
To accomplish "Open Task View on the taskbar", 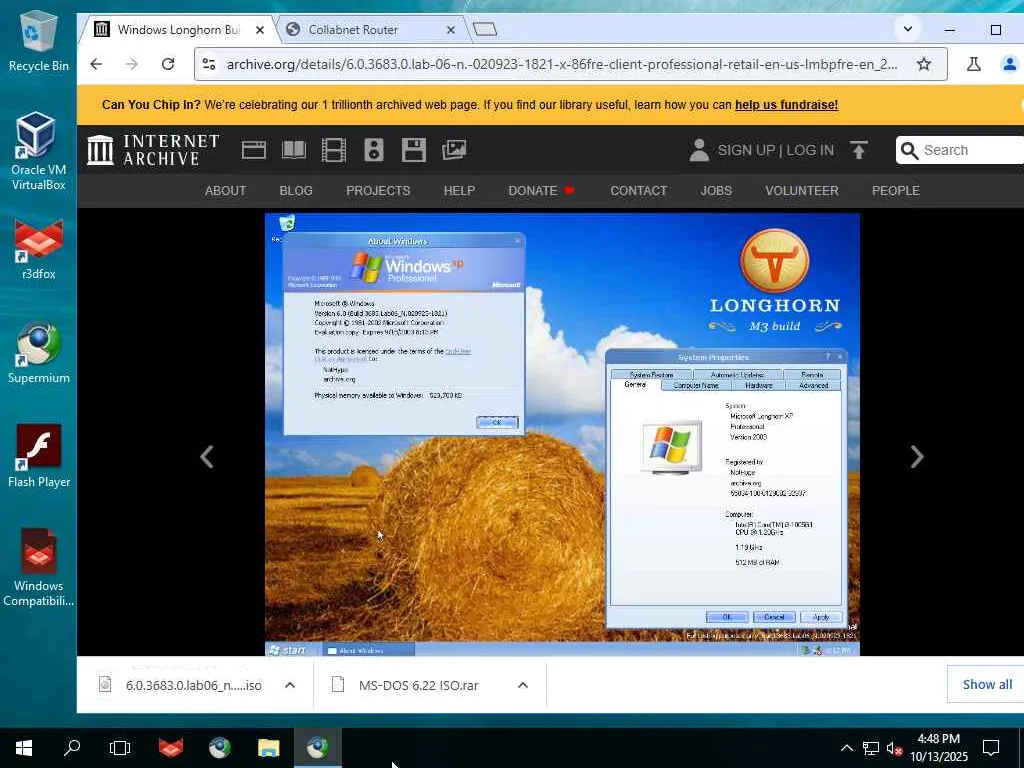I will (120, 747).
